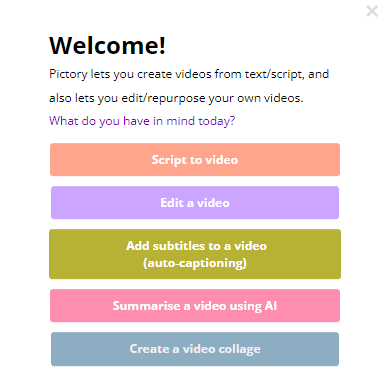The width and height of the screenshot is (391, 379).
Task: Click the 'text/script' phrase in the description
Action: (x=274, y=74)
